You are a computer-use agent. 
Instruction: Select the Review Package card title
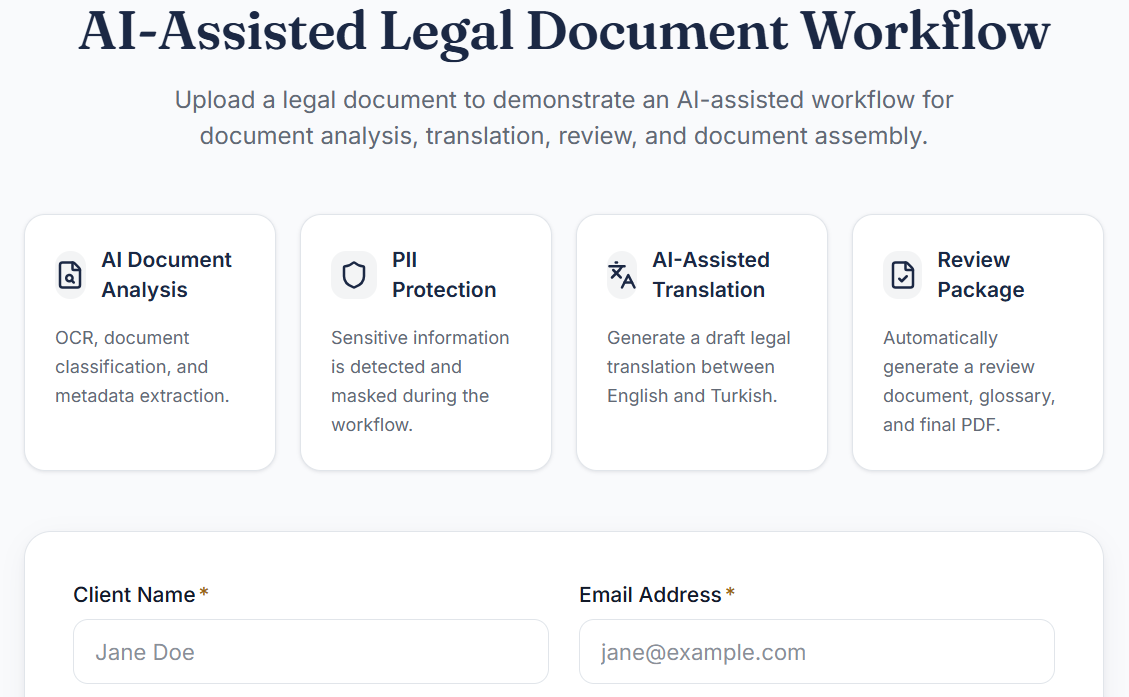tap(981, 274)
